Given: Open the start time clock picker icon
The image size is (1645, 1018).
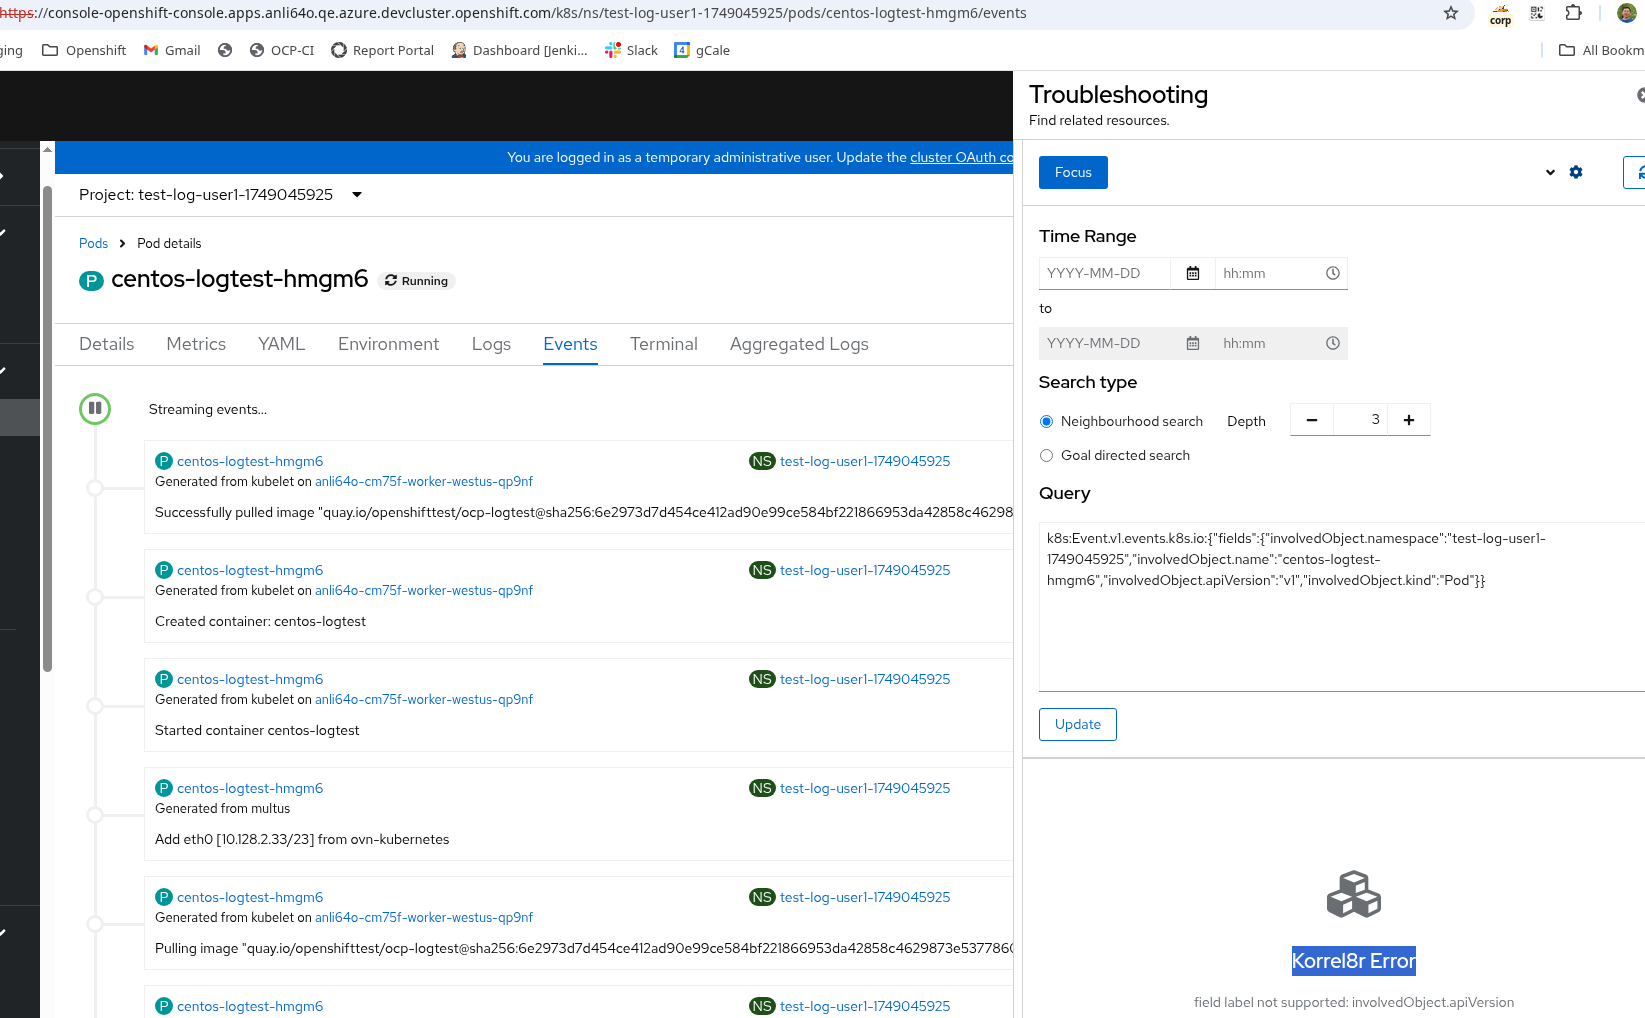Looking at the screenshot, I should click(1333, 273).
